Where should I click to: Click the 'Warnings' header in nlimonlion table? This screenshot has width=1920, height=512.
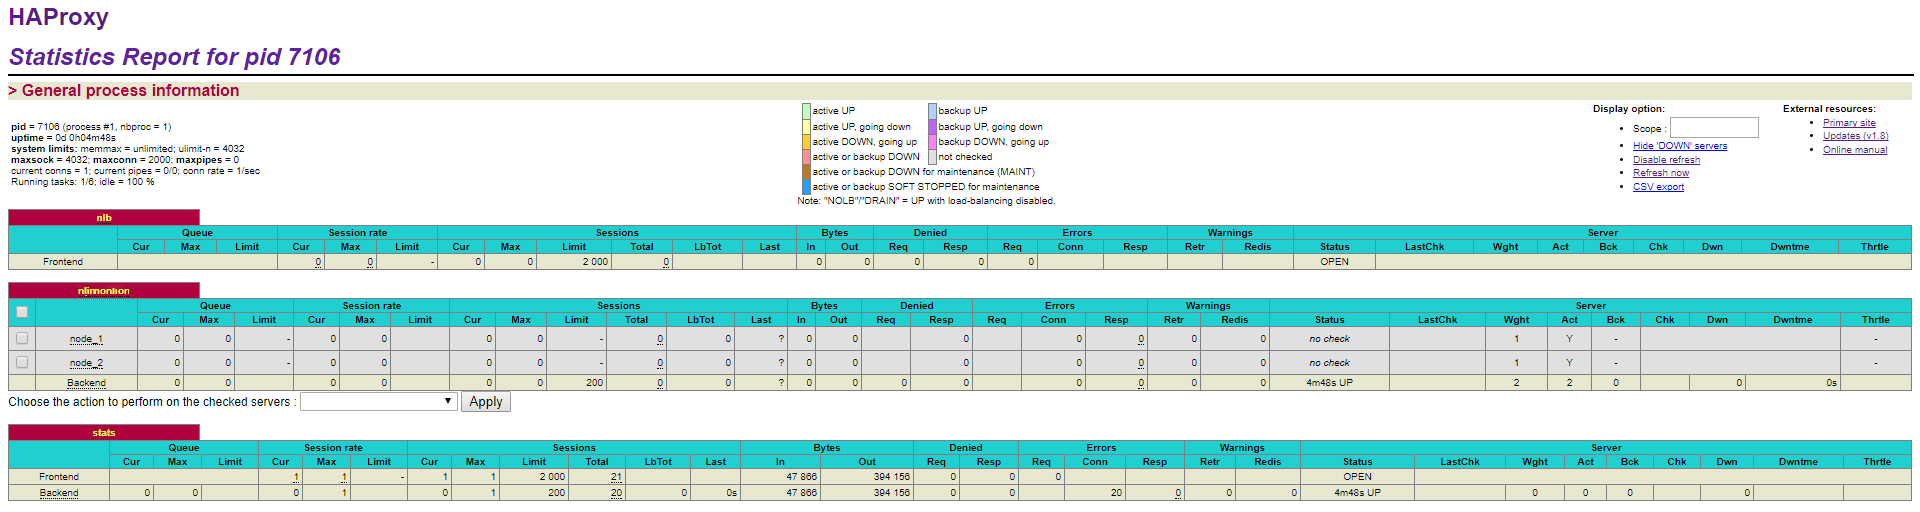point(1208,306)
